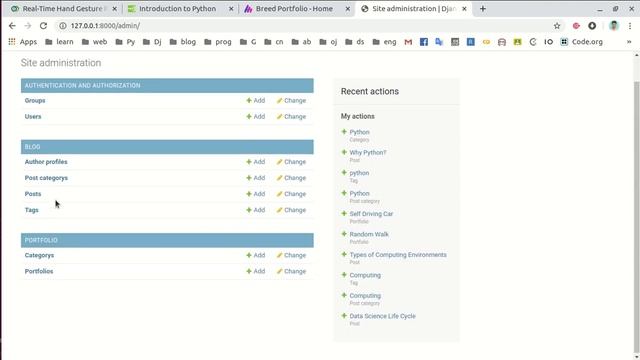Open the Dj bookmarks folder

152,42
